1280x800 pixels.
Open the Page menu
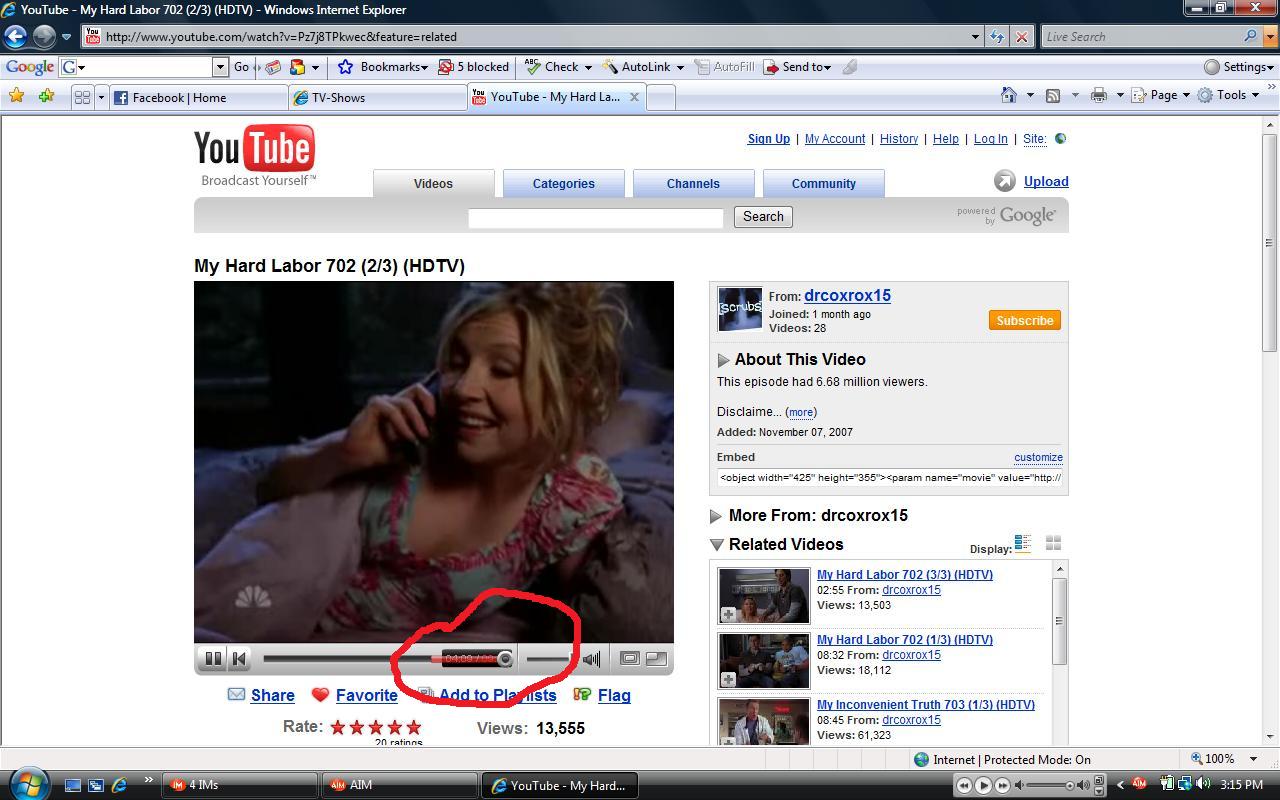click(x=1162, y=95)
